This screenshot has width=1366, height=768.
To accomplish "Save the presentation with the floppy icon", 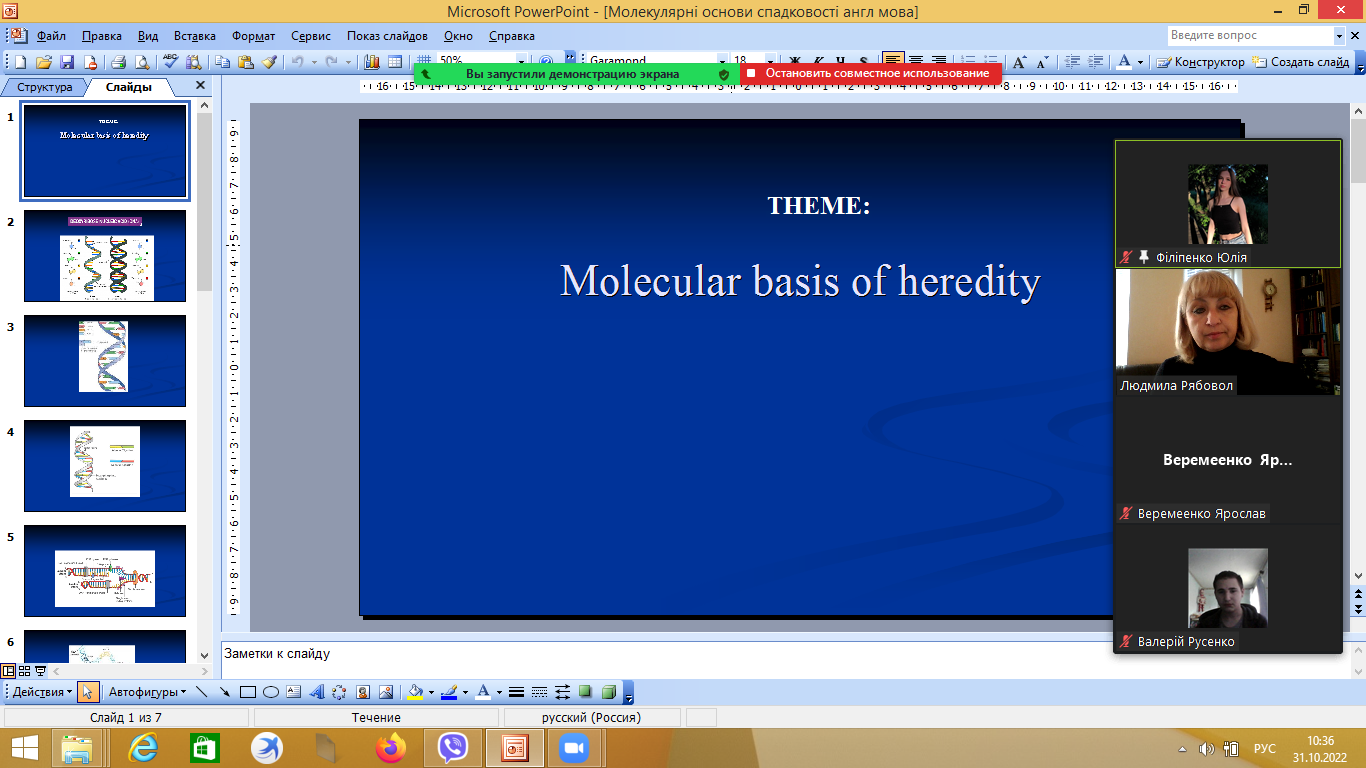I will tap(67, 62).
